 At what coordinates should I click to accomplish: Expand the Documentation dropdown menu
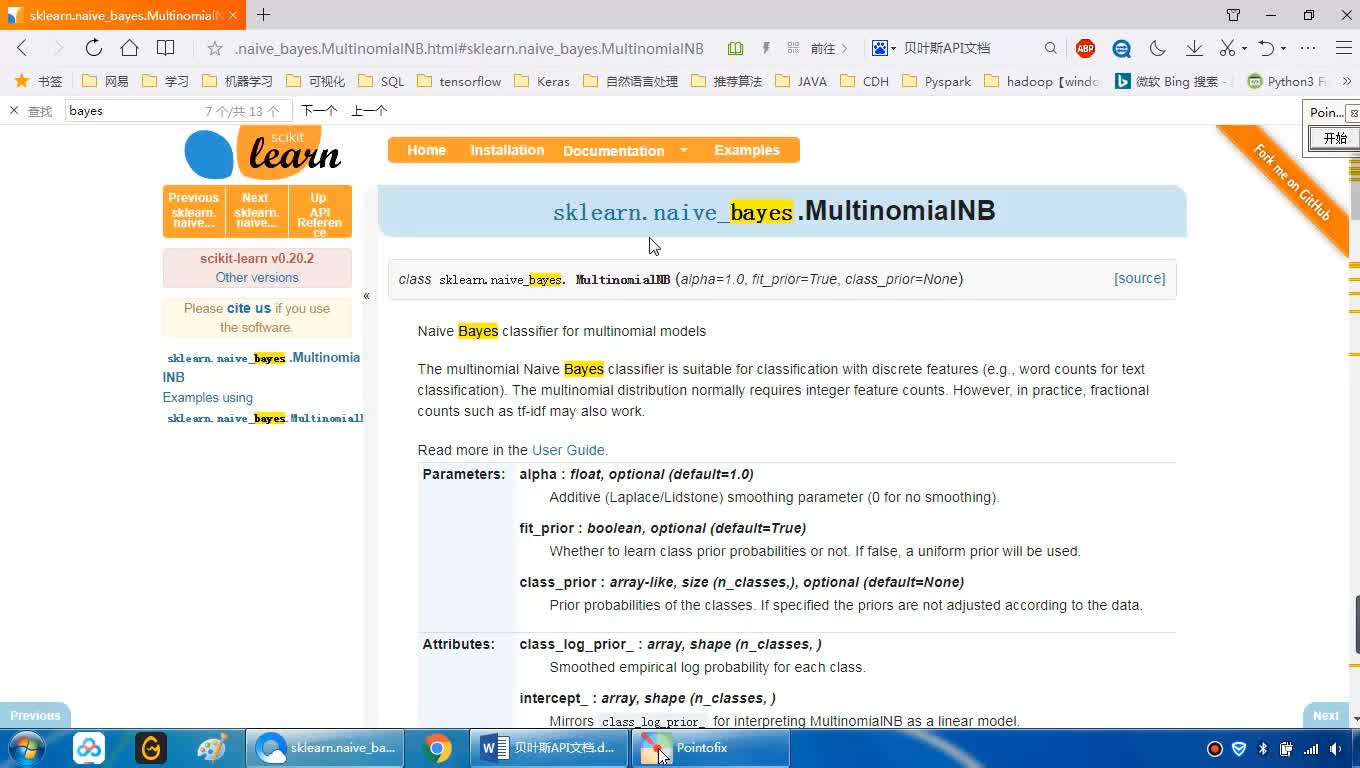(x=684, y=151)
